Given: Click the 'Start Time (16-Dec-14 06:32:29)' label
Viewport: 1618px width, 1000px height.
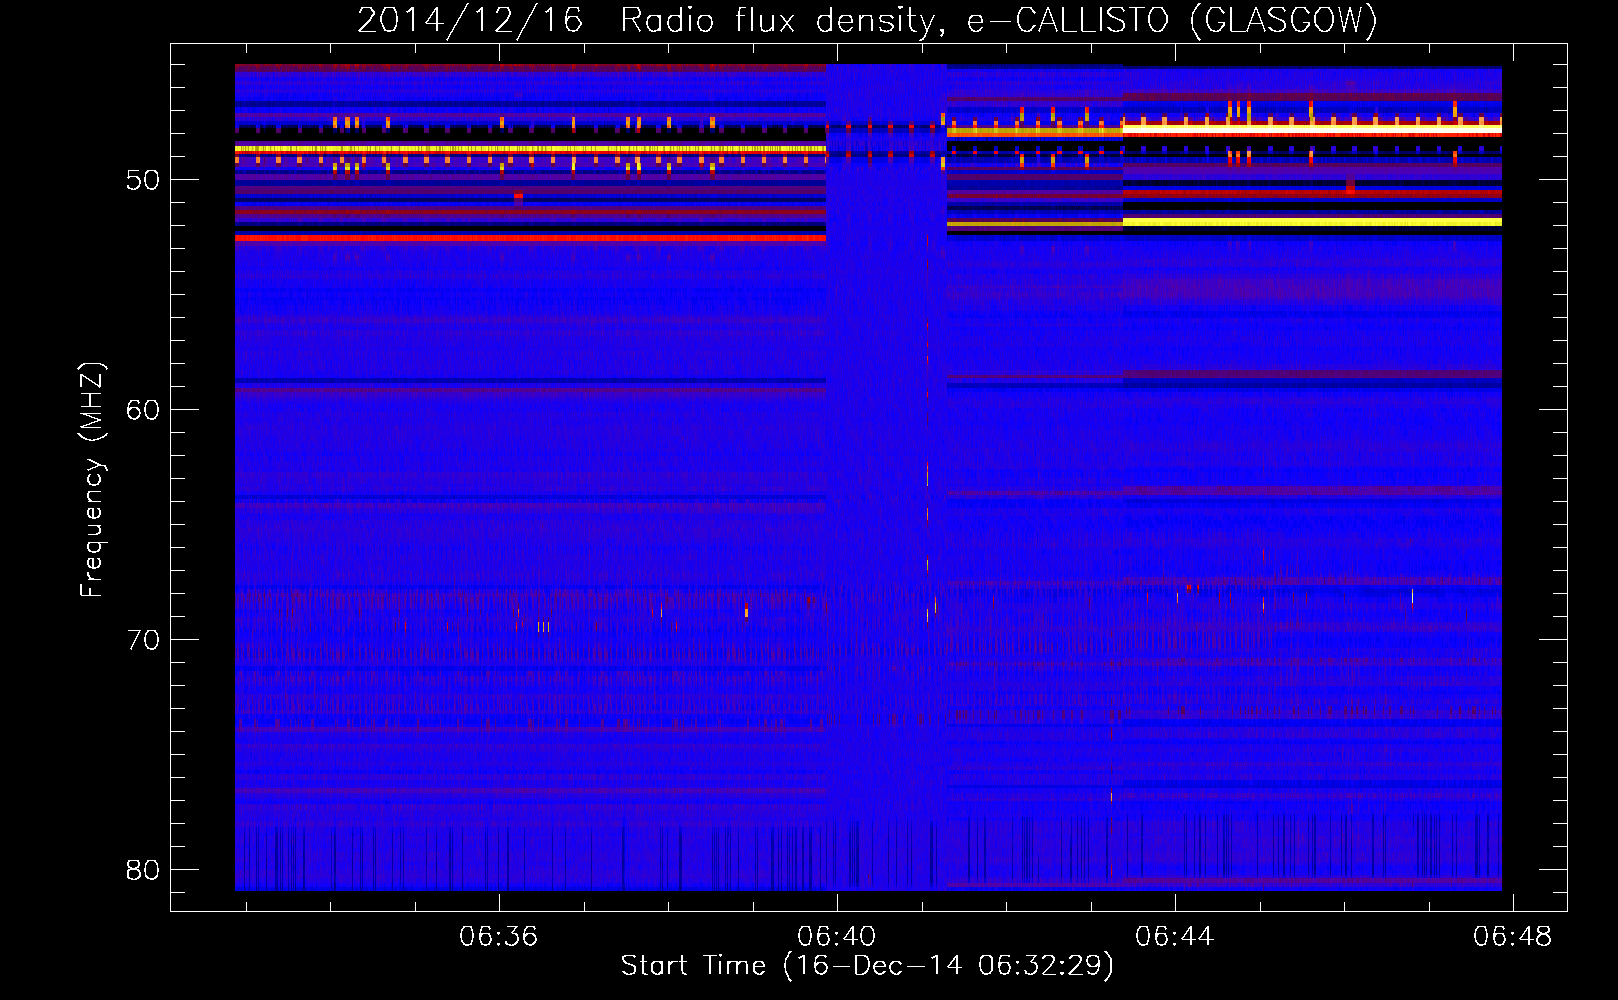Looking at the screenshot, I should [x=867, y=966].
